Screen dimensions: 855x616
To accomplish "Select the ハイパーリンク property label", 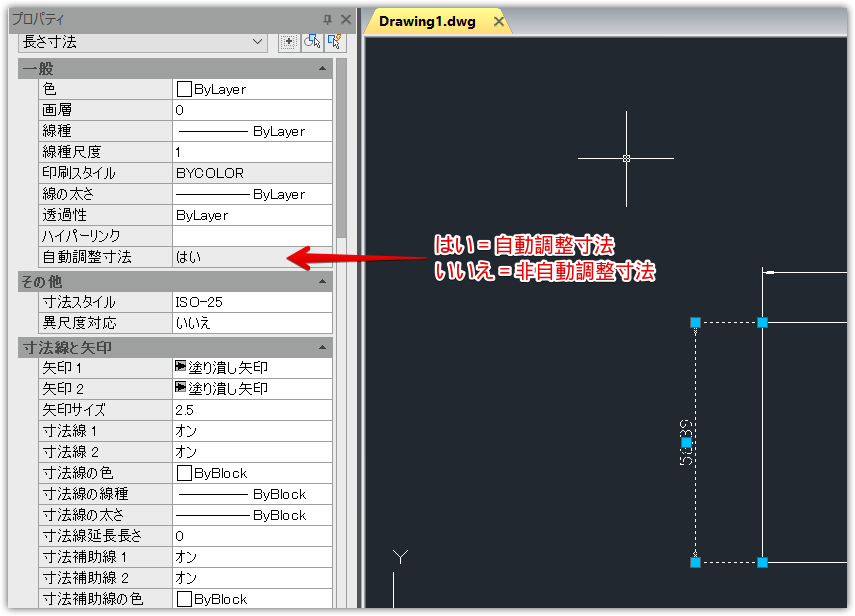I will tap(106, 236).
